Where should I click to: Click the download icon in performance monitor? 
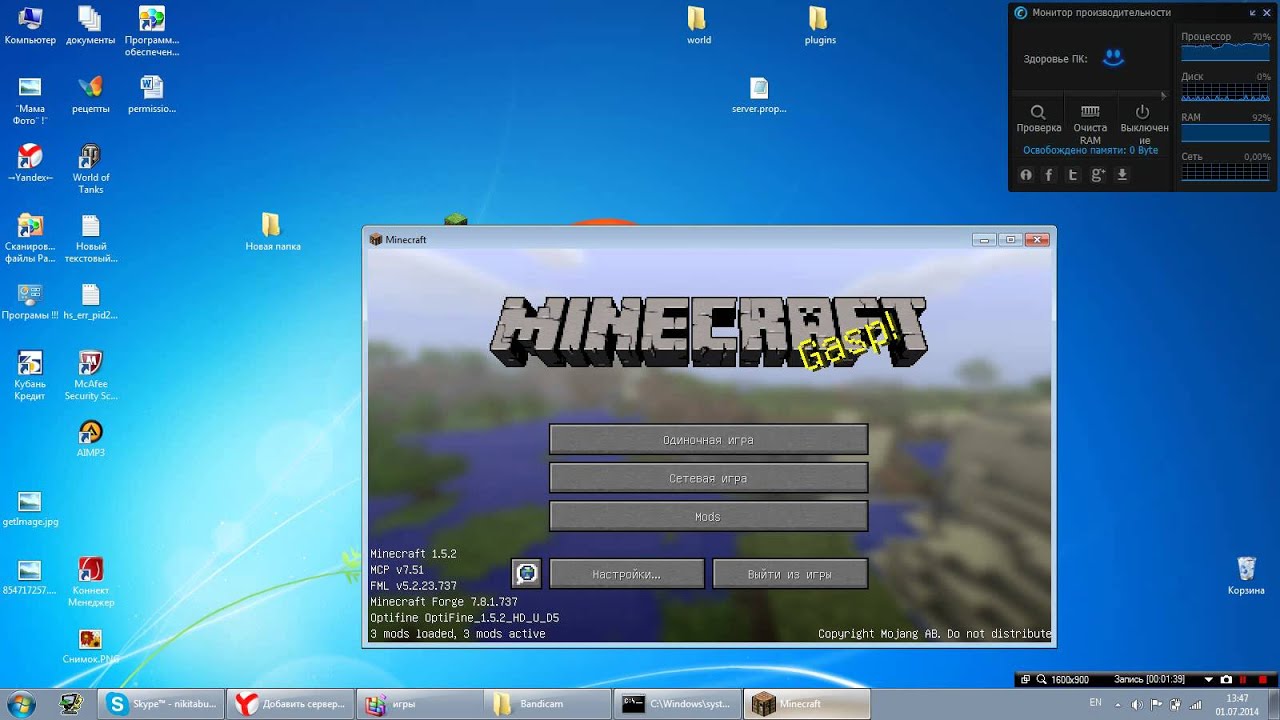pos(1122,175)
